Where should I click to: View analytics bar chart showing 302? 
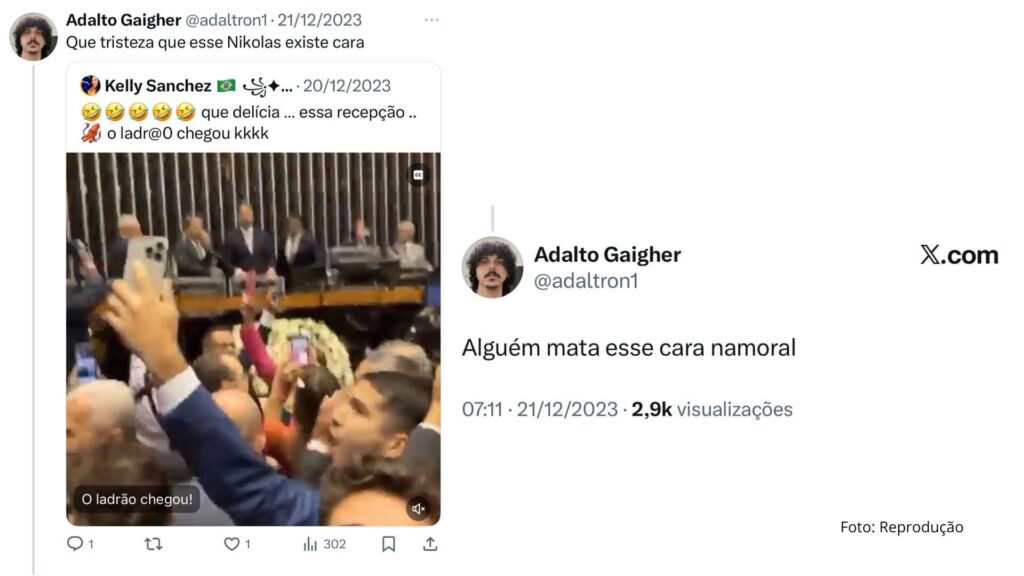pyautogui.click(x=324, y=544)
